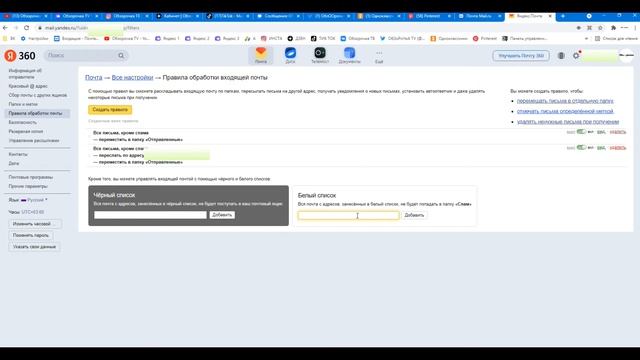This screenshot has width=640, height=360.
Task: Expand bookmarks overflow arrow
Action: (x=586, y=38)
